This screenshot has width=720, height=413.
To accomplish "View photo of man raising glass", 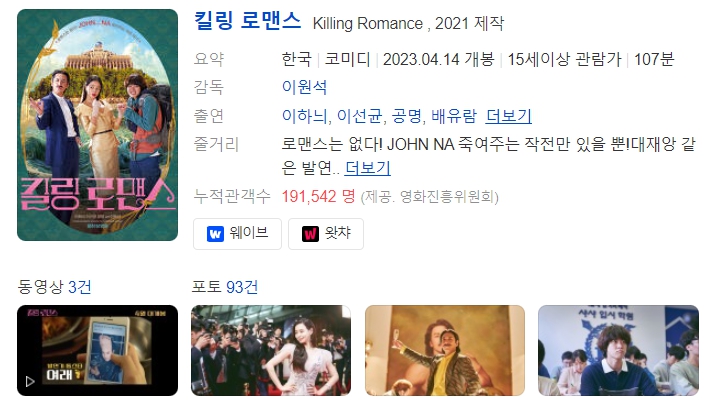I will pyautogui.click(x=445, y=351).
